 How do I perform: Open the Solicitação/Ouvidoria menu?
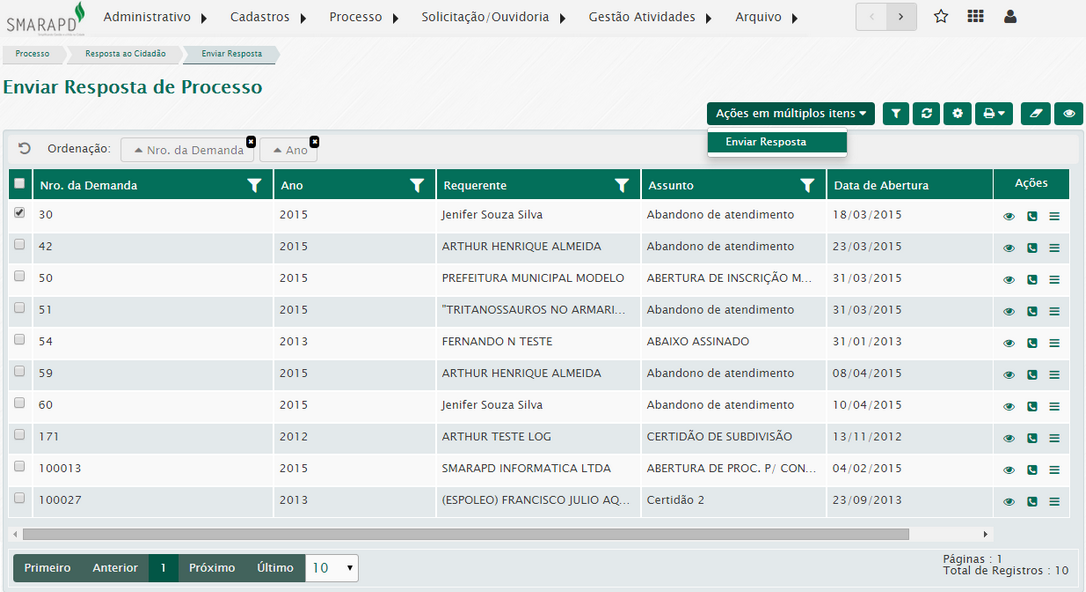pyautogui.click(x=492, y=17)
